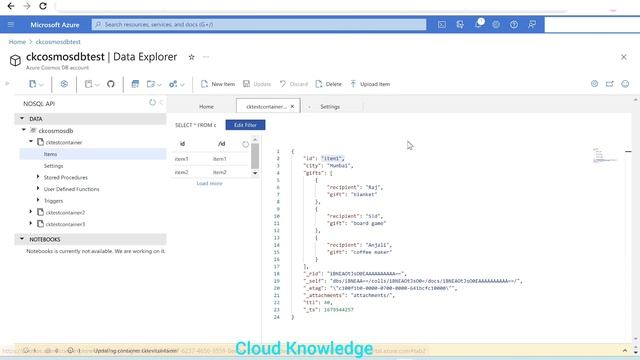Click the browser forward arrow

pos(27,6)
